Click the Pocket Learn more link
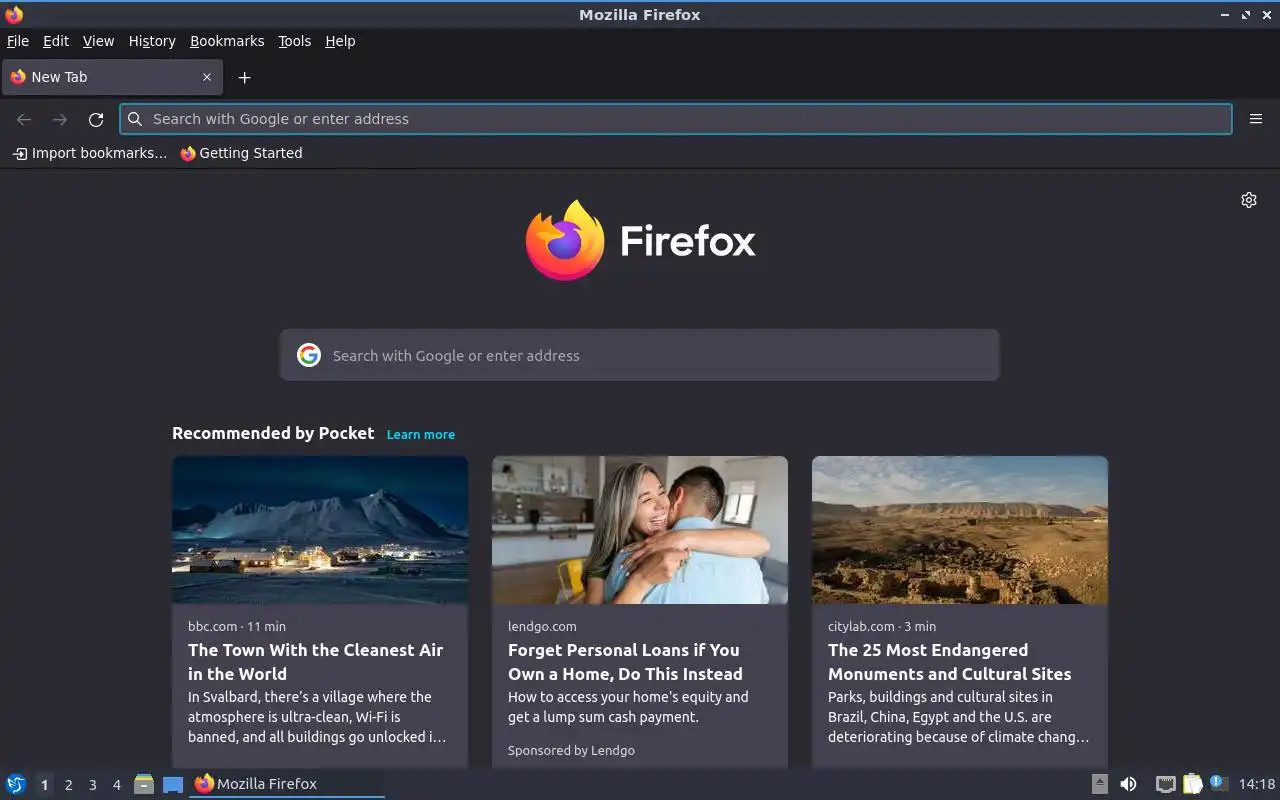This screenshot has height=800, width=1280. 421,434
